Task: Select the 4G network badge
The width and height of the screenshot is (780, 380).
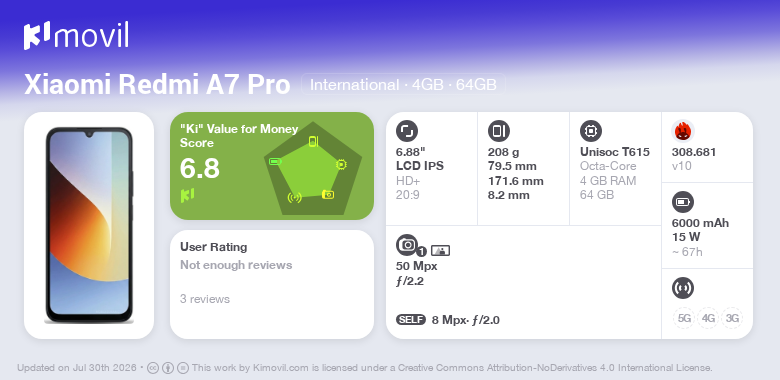Action: point(708,318)
